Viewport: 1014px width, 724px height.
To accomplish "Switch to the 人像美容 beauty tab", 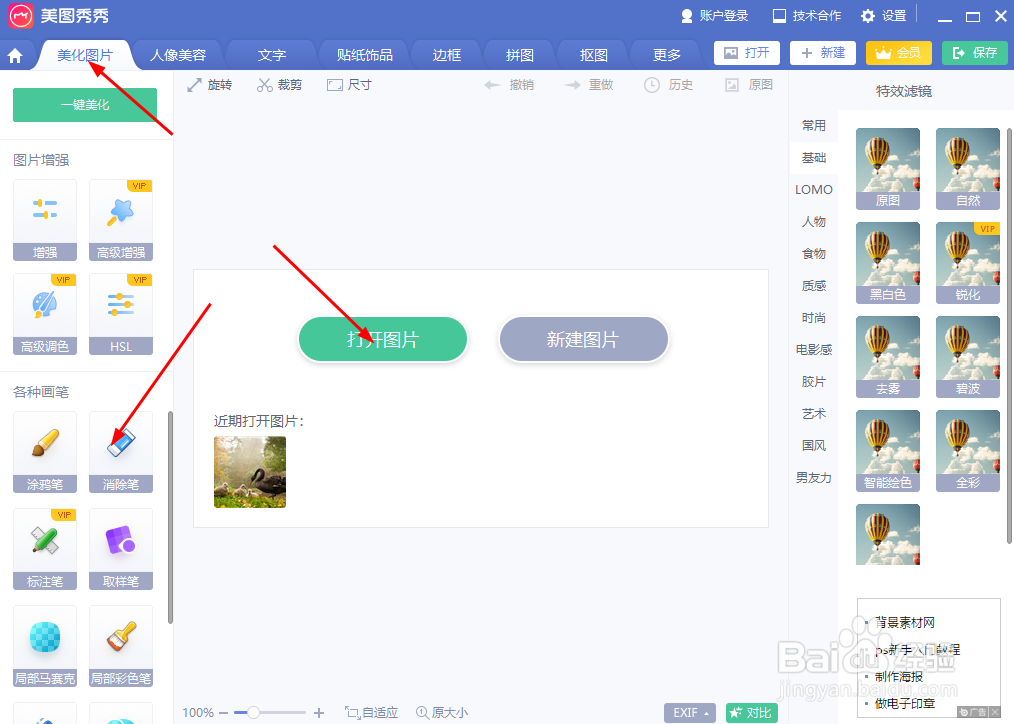I will point(177,54).
